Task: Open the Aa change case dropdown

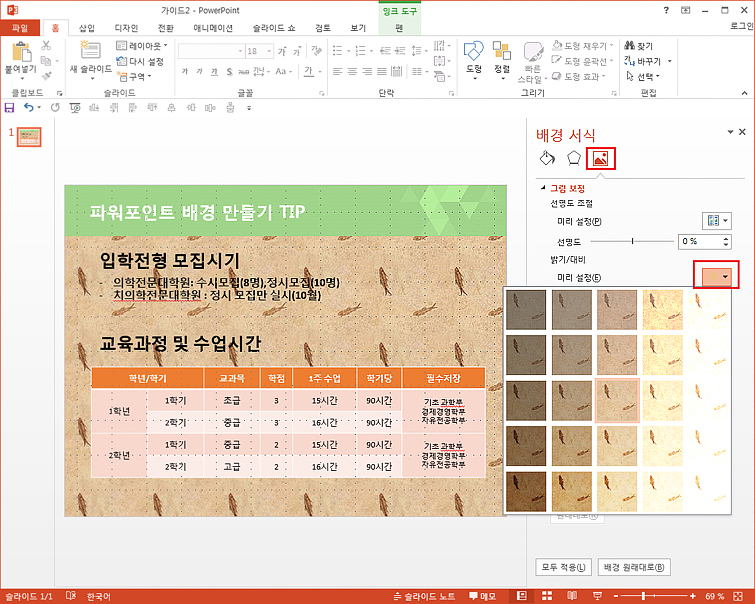Action: pos(284,71)
